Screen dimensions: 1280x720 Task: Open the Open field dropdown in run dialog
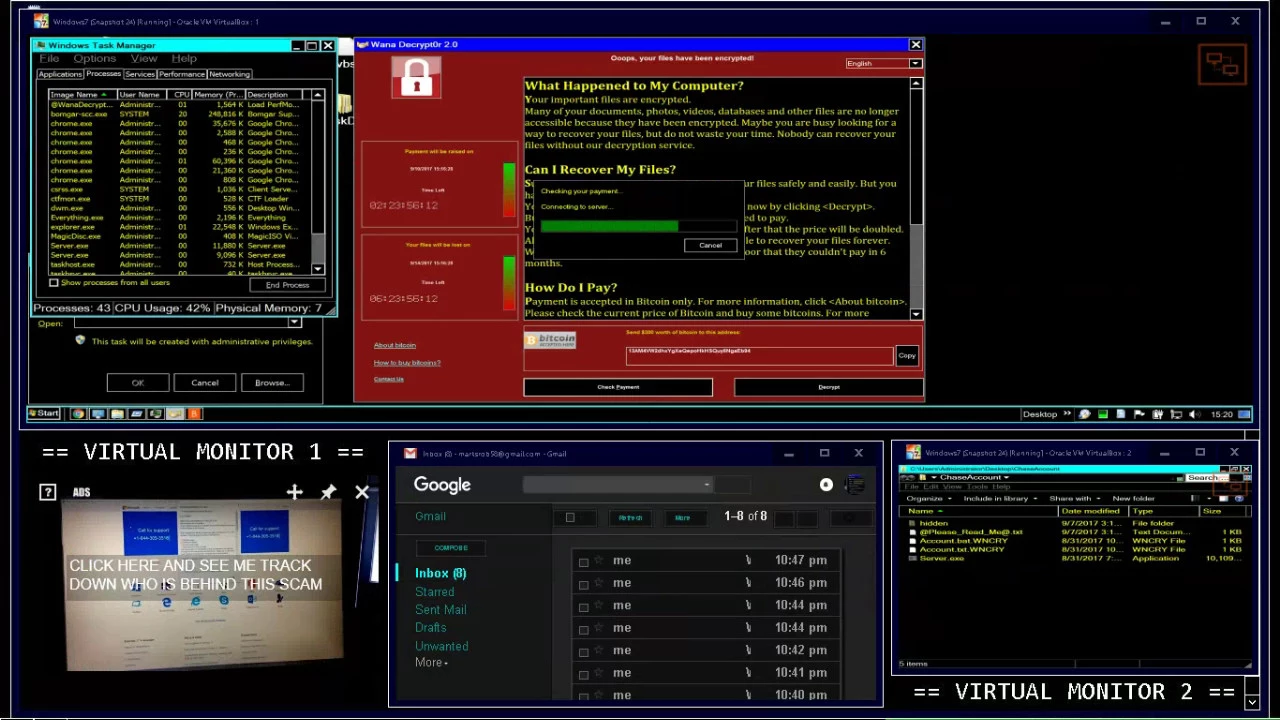pos(294,323)
